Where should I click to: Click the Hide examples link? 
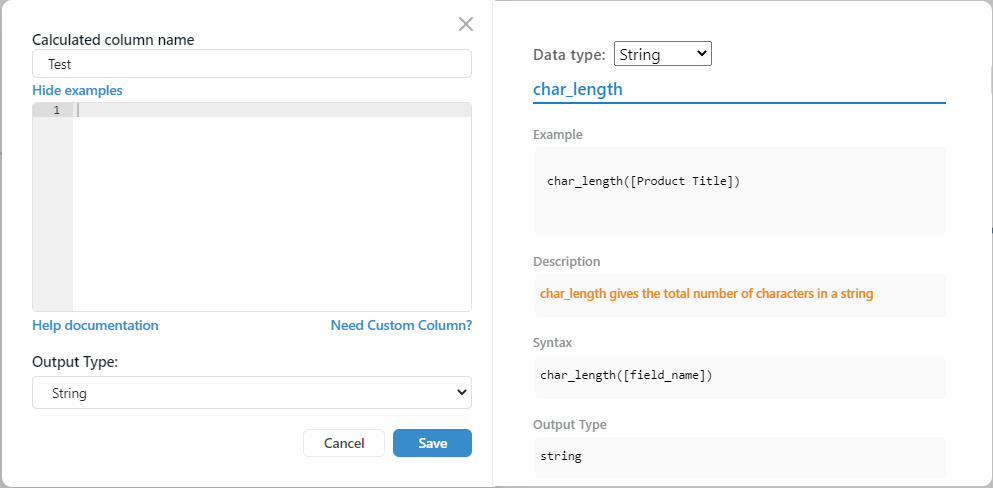click(x=77, y=90)
